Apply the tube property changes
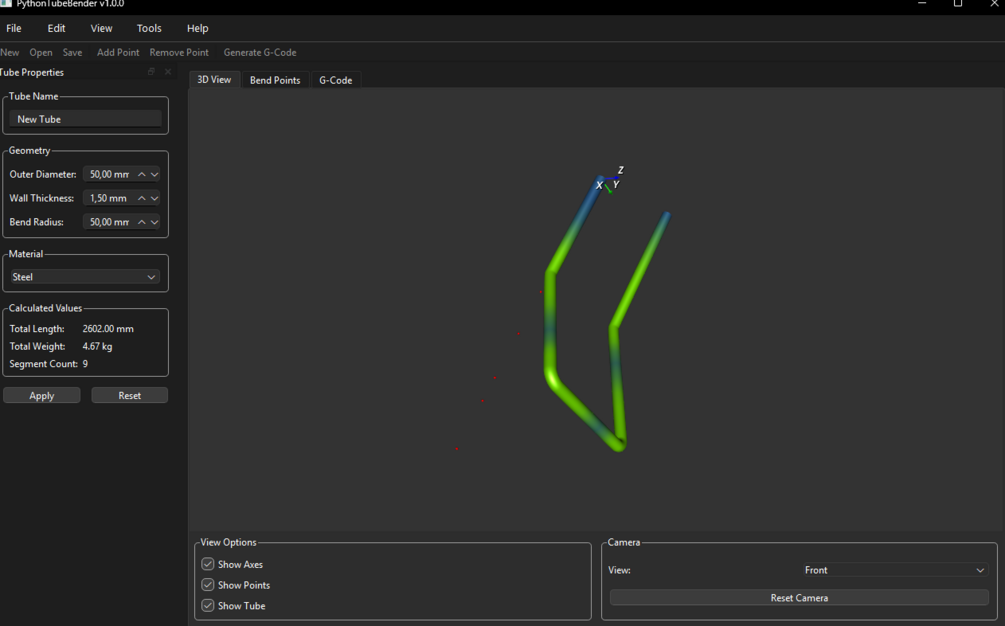Image resolution: width=1005 pixels, height=626 pixels. point(41,395)
